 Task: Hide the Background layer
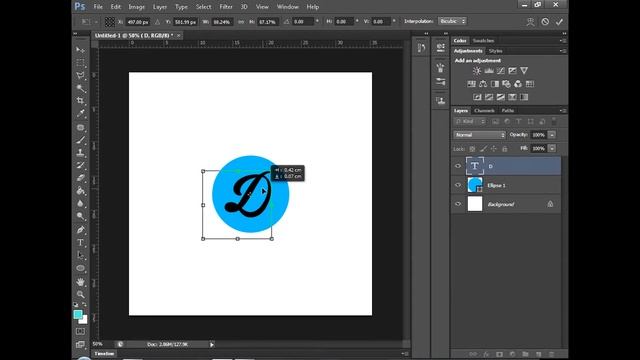[x=458, y=204]
